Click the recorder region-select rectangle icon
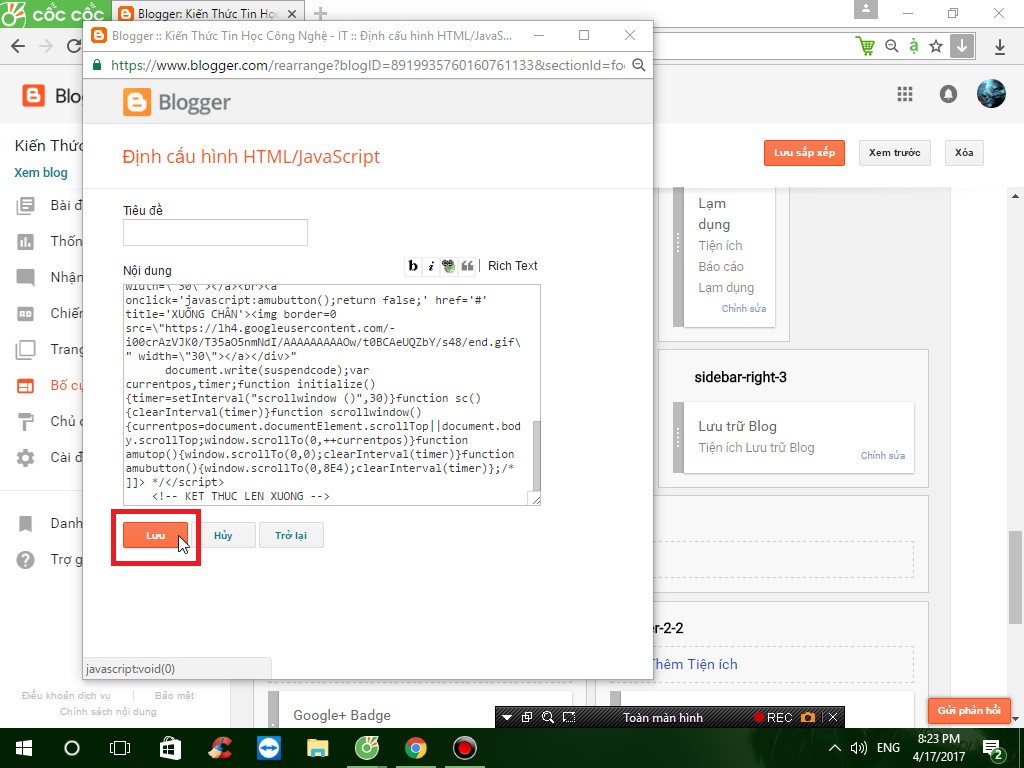The height and width of the screenshot is (768, 1024). tap(569, 717)
